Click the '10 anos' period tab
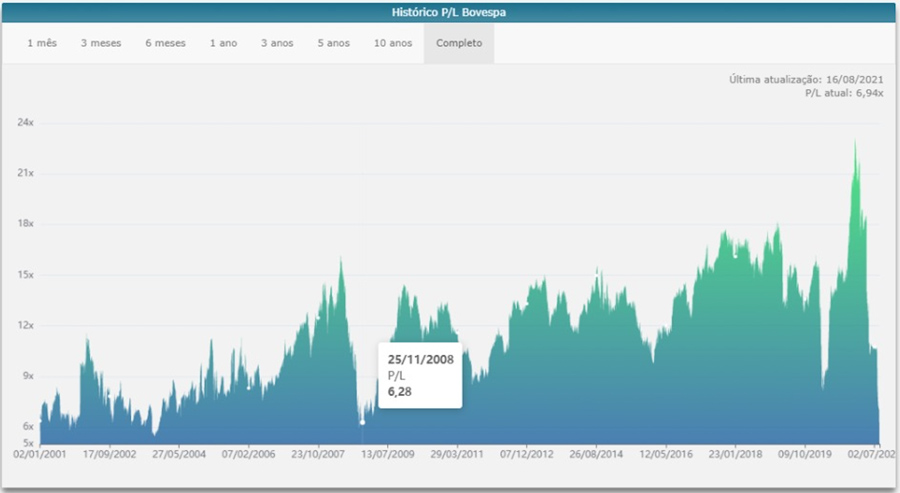Image resolution: width=900 pixels, height=493 pixels. tap(393, 44)
